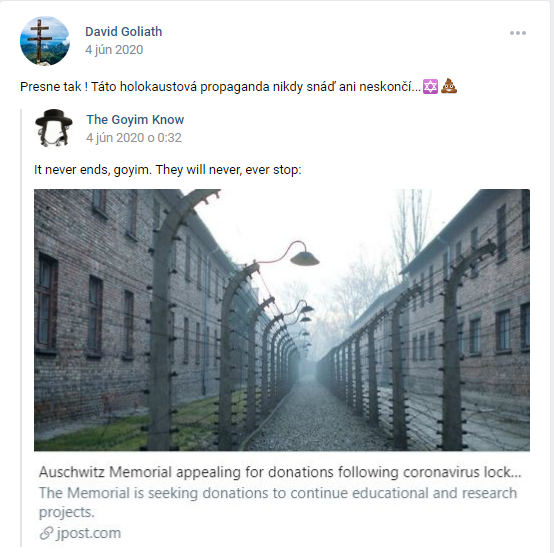Open the three-dot post options menu
The height and width of the screenshot is (553, 554).
[518, 33]
